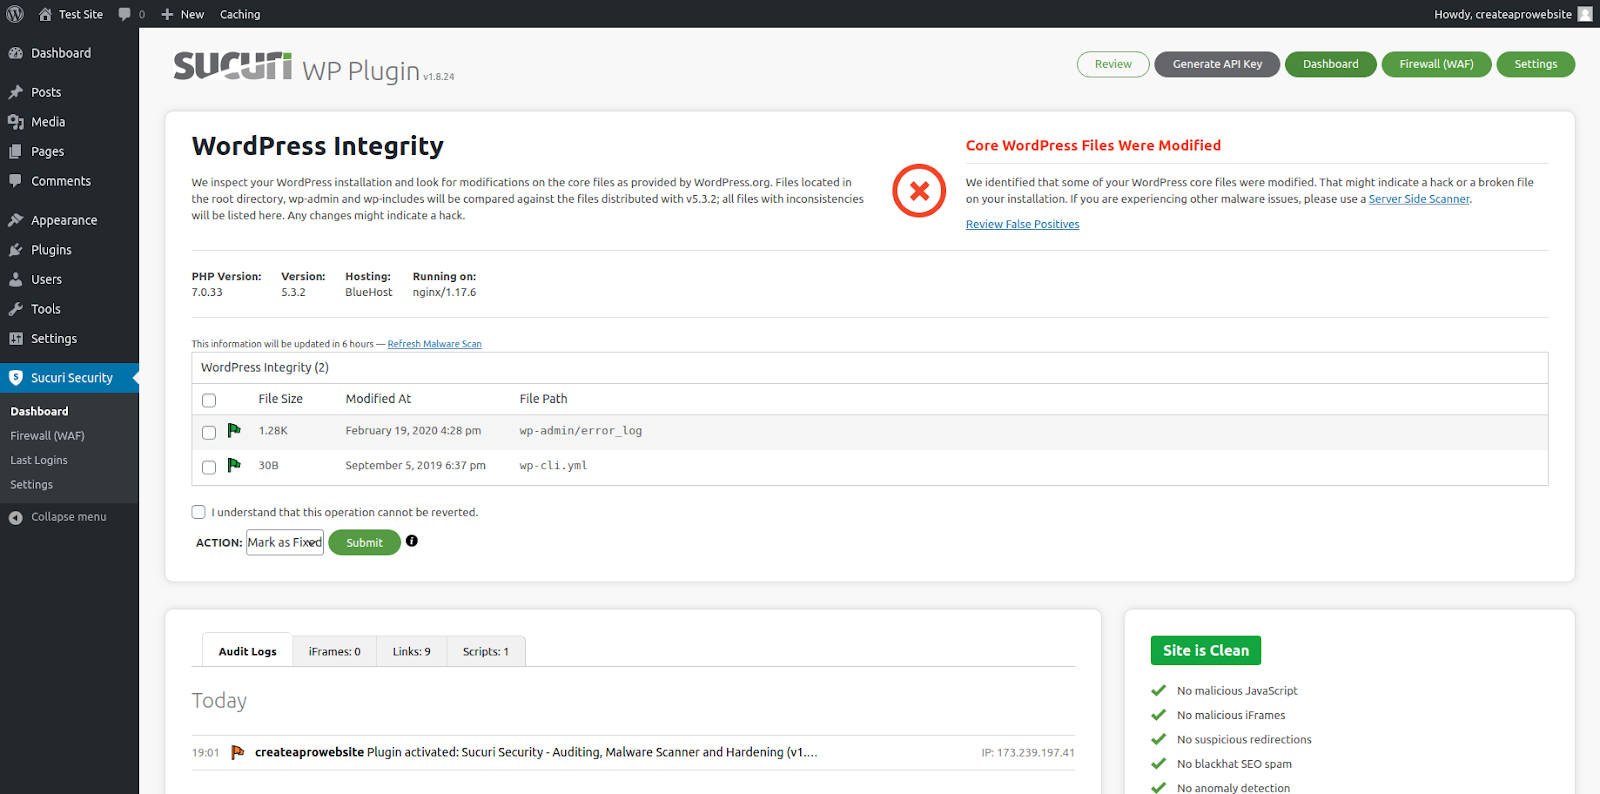Click the Settings sliders icon in sidebar
The height and width of the screenshot is (794, 1600).
16,339
